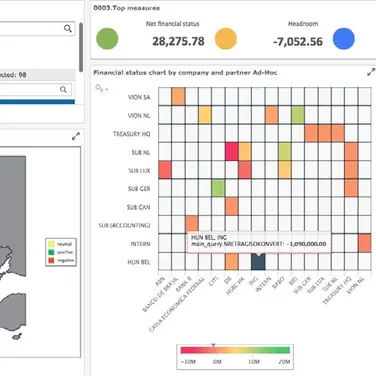Click the dark selected HUN BEL / ING cell
Screen dimensions: 376x376
(258, 262)
